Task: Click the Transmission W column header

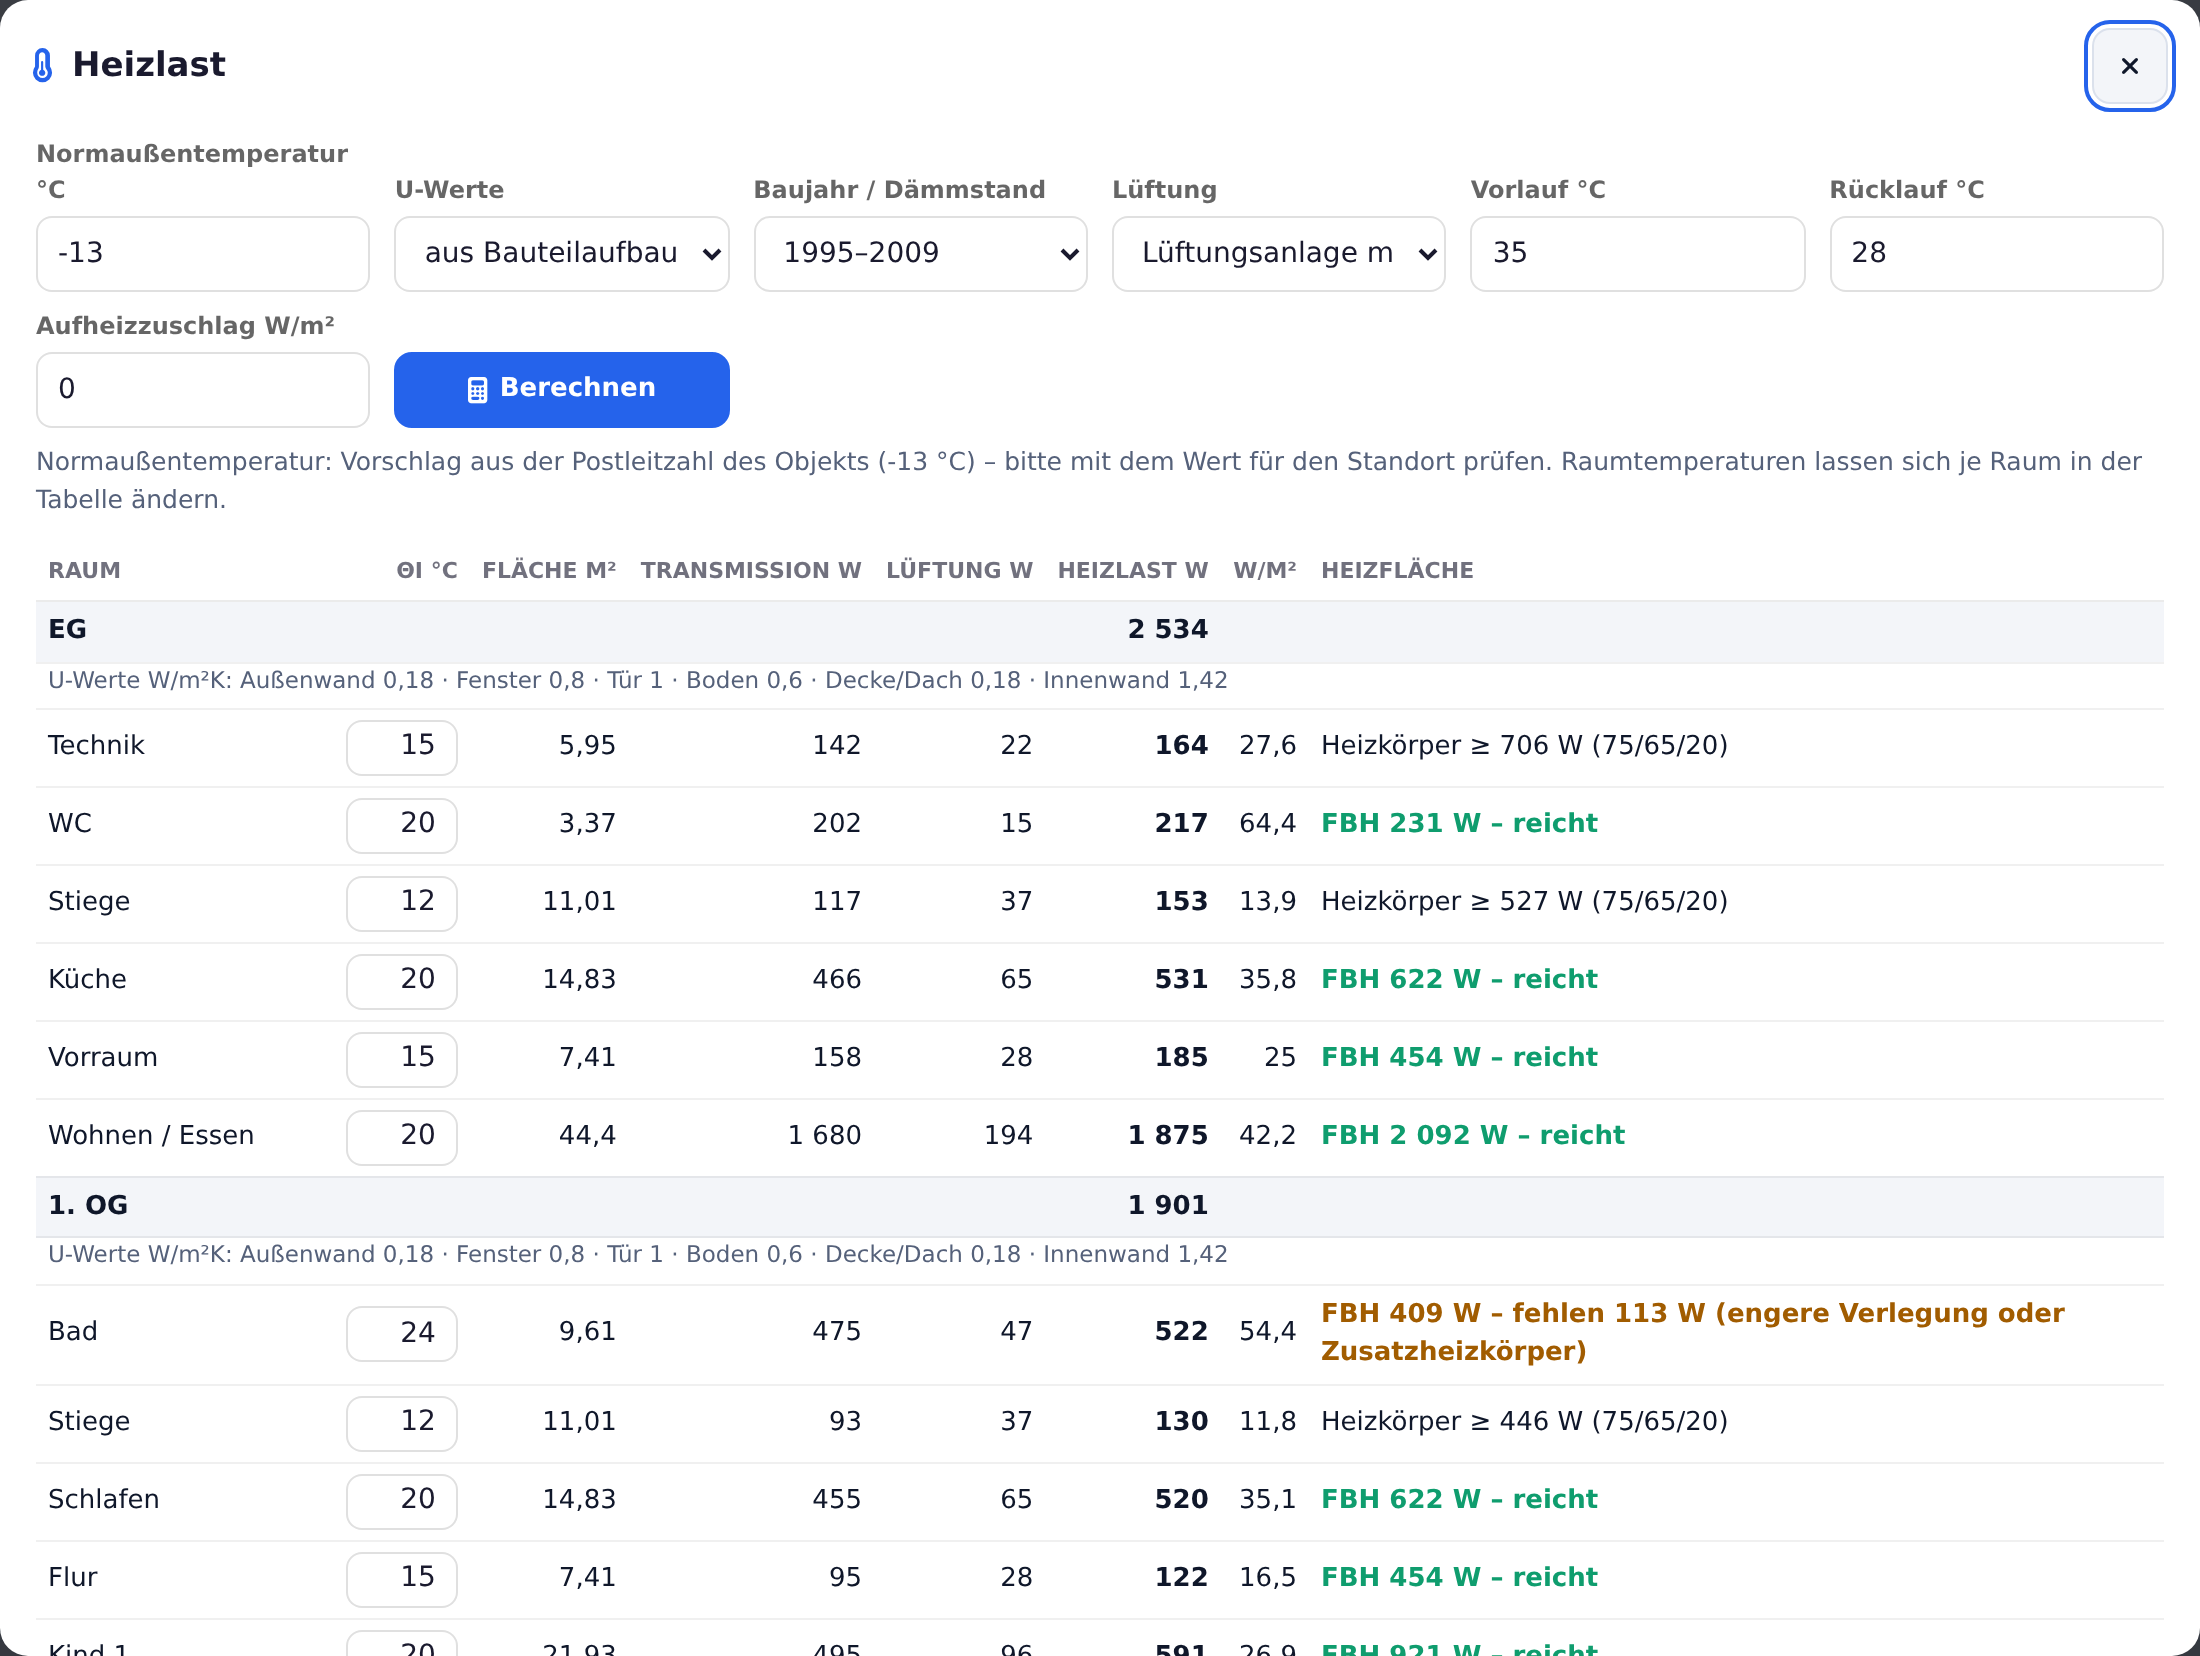Action: 750,570
